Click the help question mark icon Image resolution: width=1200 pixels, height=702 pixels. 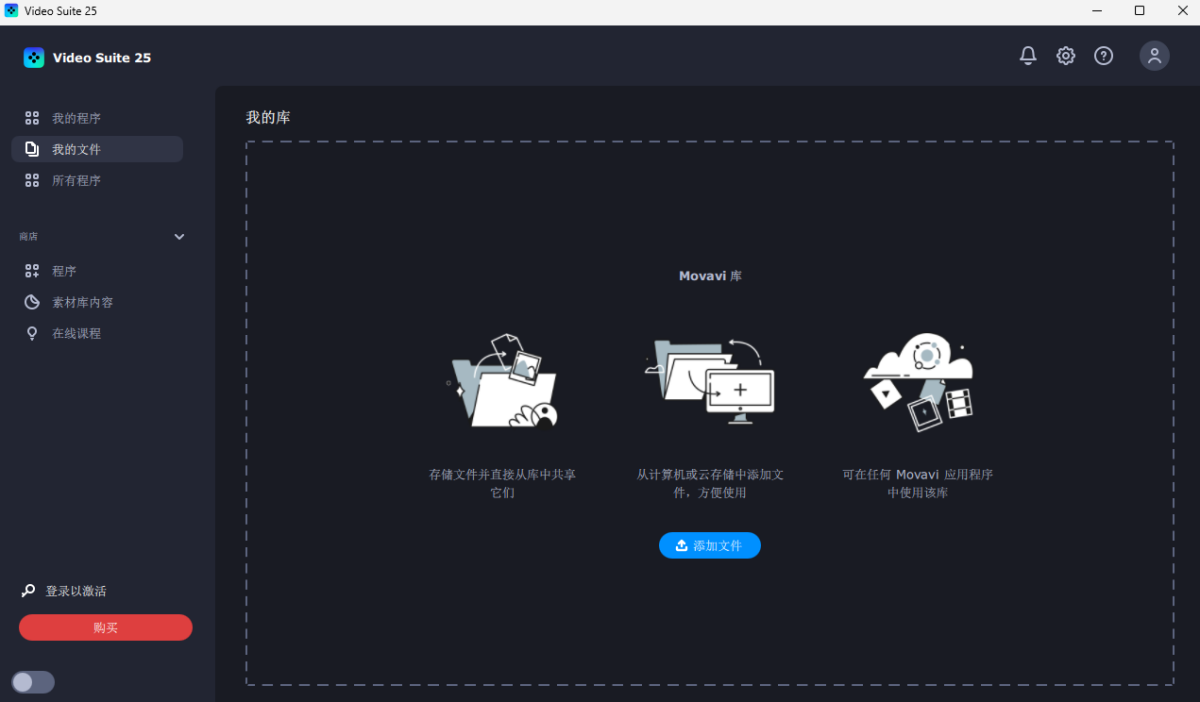click(x=1103, y=56)
